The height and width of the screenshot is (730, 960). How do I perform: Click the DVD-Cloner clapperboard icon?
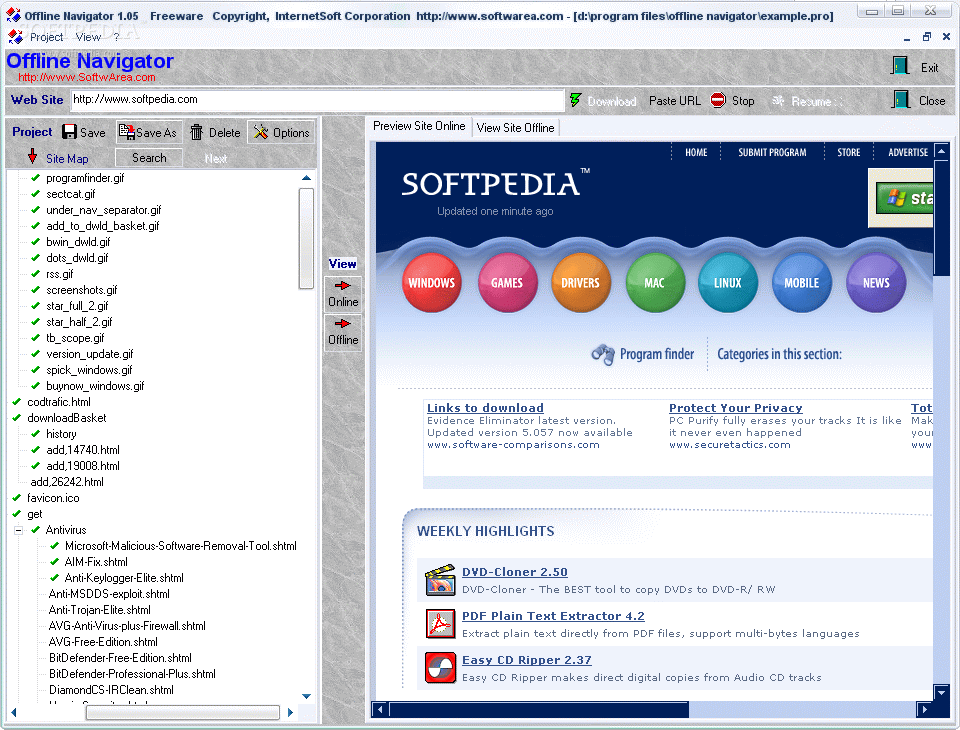pos(440,580)
